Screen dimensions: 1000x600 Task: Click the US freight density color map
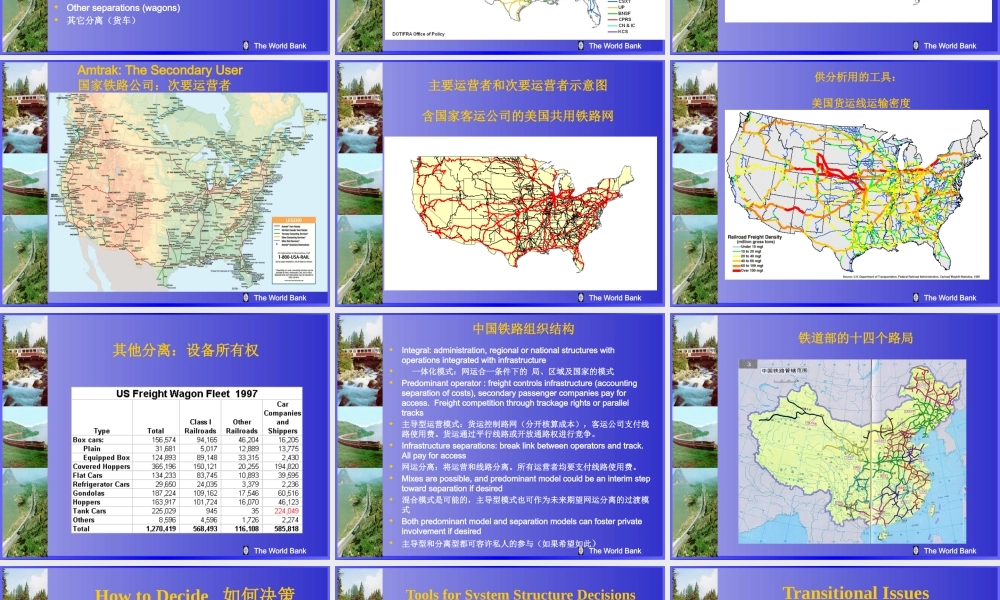coord(857,194)
